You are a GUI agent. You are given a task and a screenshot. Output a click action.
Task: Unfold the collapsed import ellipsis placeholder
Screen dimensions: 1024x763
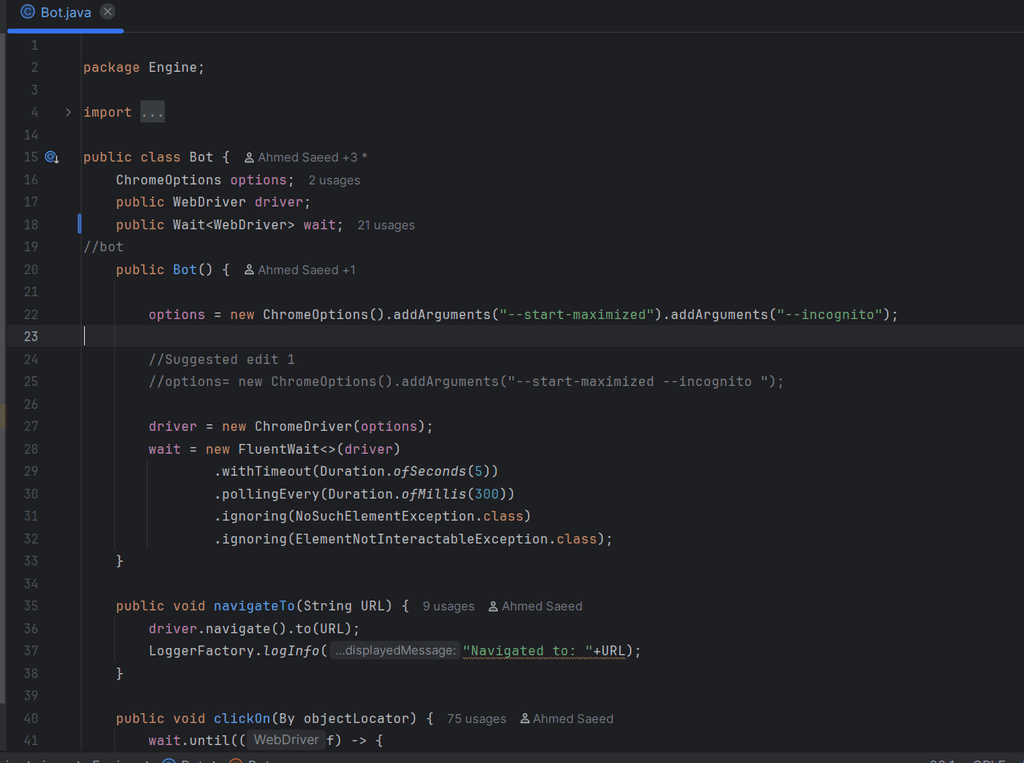coord(152,112)
